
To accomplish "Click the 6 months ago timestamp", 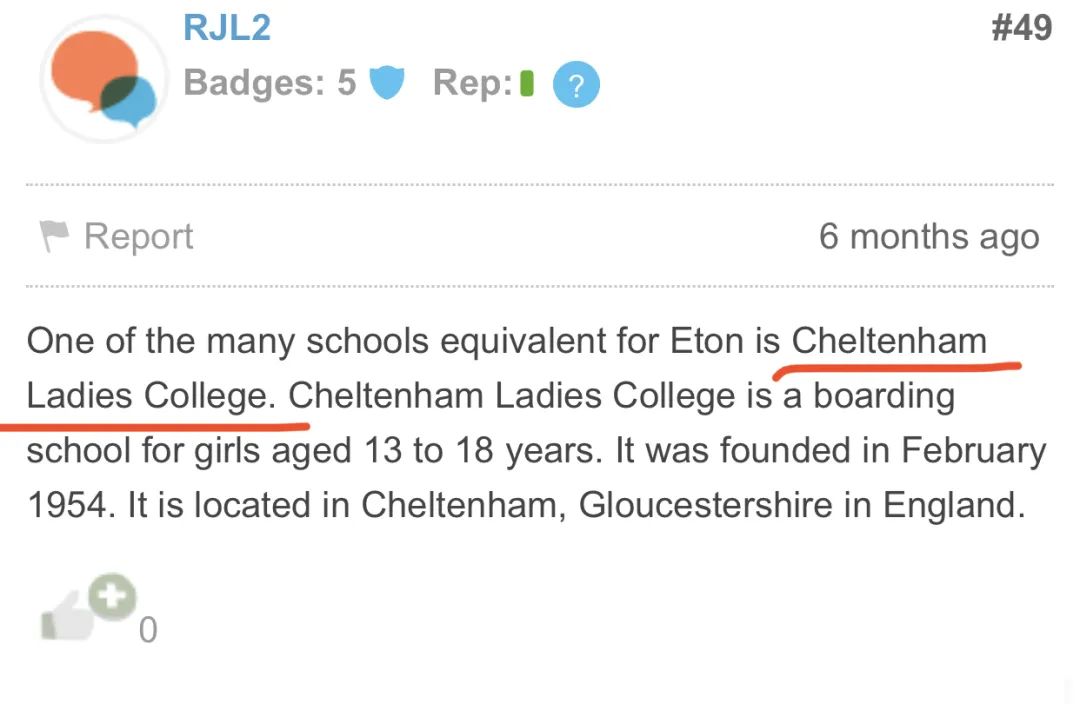I will 931,236.
